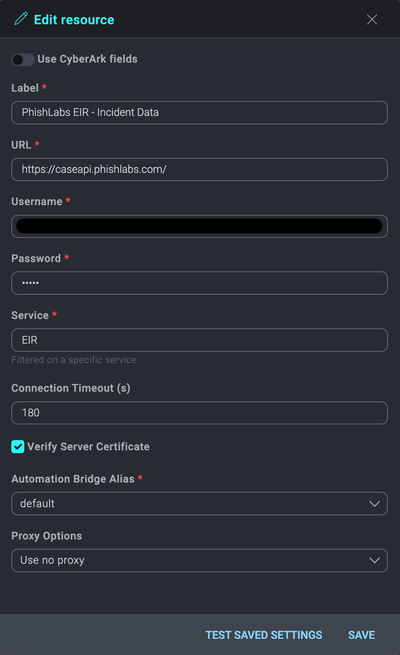Toggle the Use CyberArk fields switch
Image resolution: width=400 pixels, height=655 pixels.
tap(23, 59)
